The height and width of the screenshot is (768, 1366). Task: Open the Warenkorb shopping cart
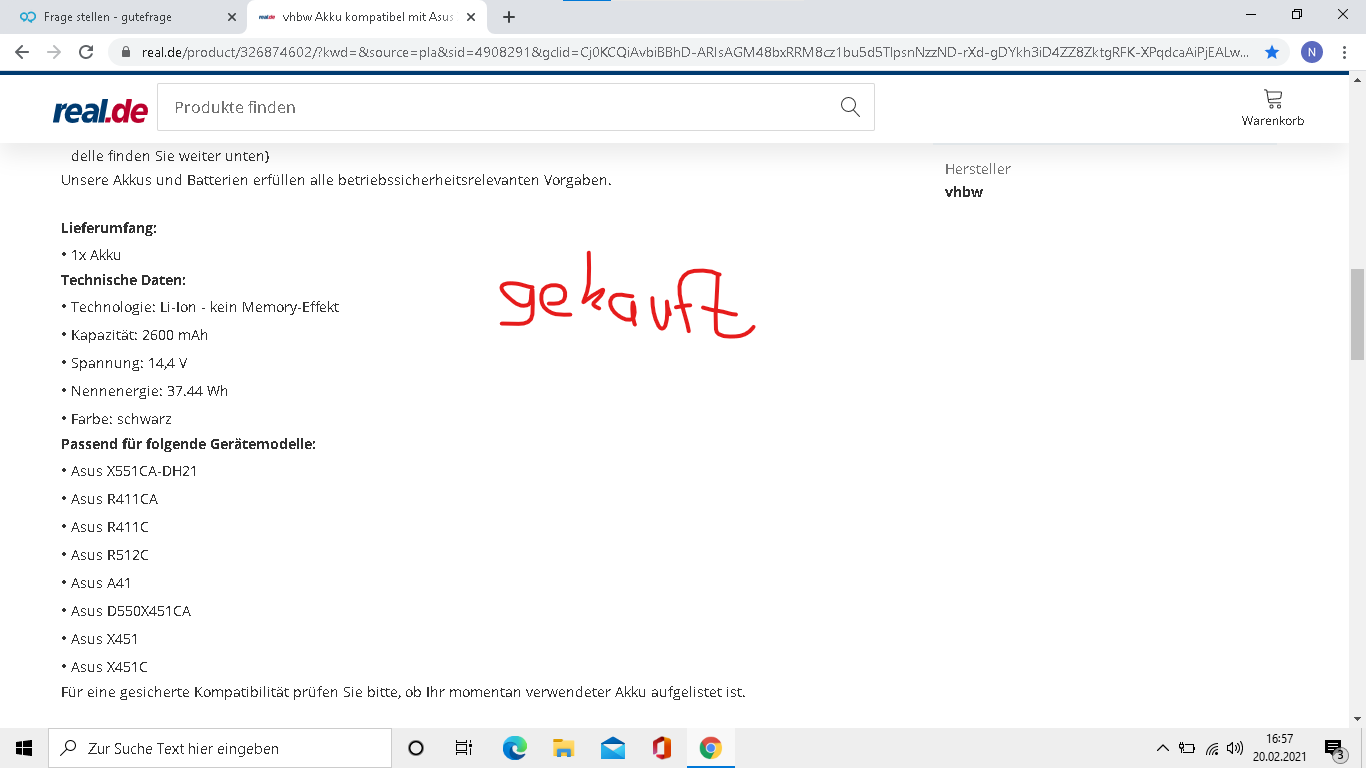[x=1273, y=107]
